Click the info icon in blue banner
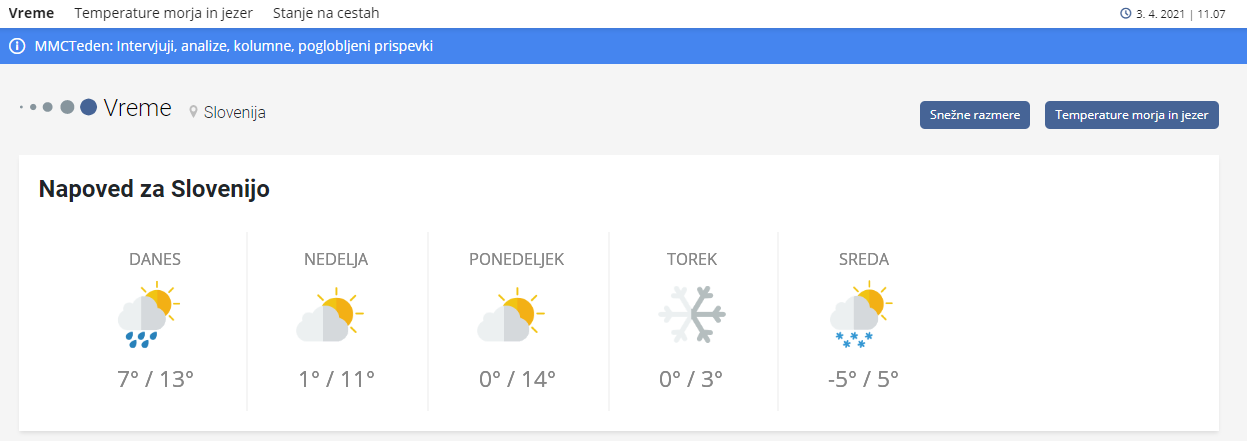 click(16, 46)
